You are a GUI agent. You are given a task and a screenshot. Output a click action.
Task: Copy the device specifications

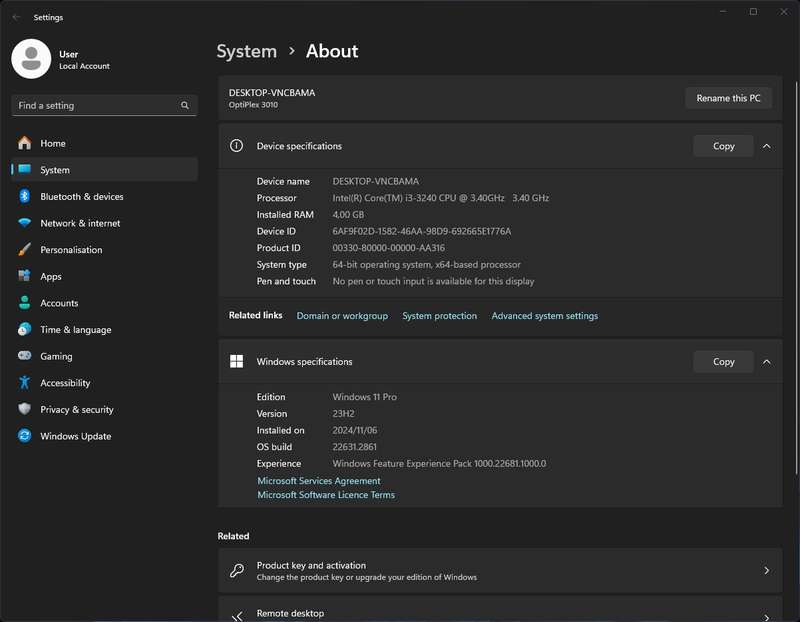pos(723,146)
